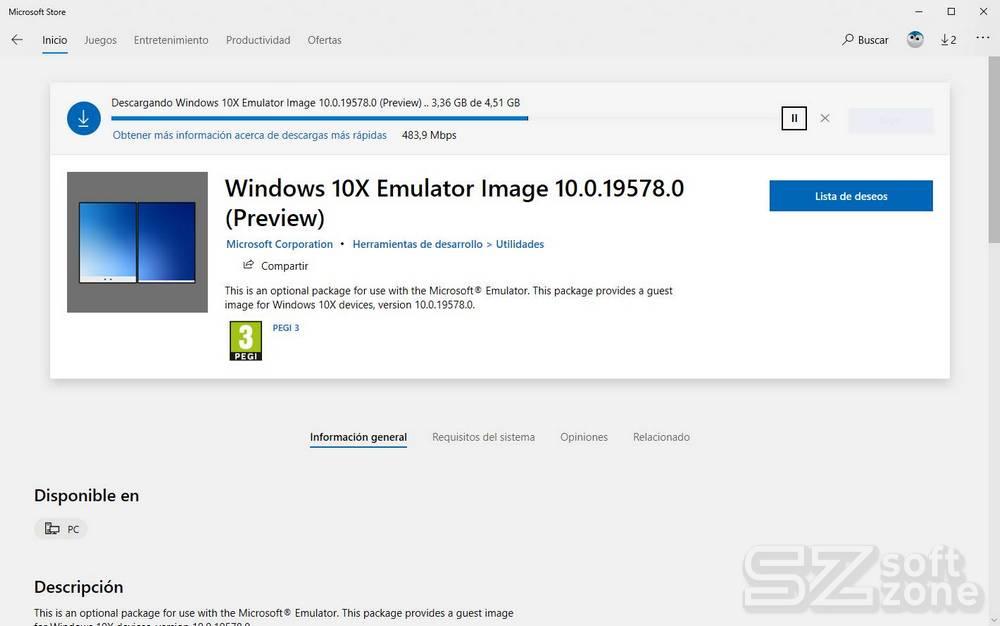Maximize the Microsoft Store window
The height and width of the screenshot is (626, 1000).
pos(951,11)
